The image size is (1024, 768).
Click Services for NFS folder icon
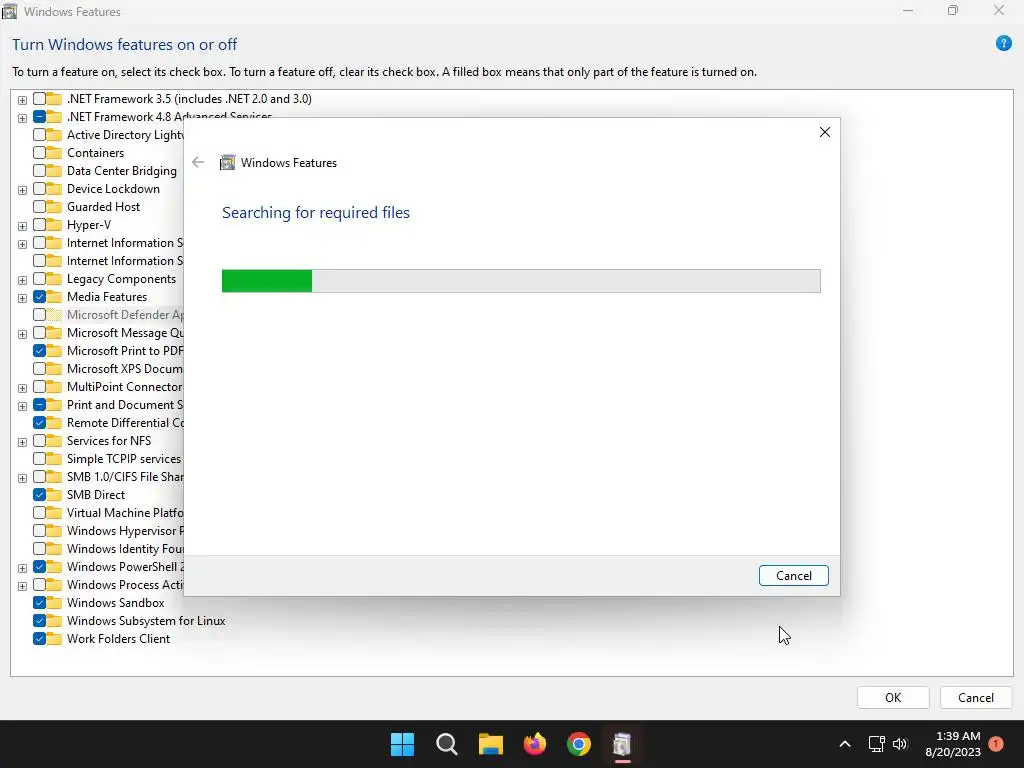[55, 441]
